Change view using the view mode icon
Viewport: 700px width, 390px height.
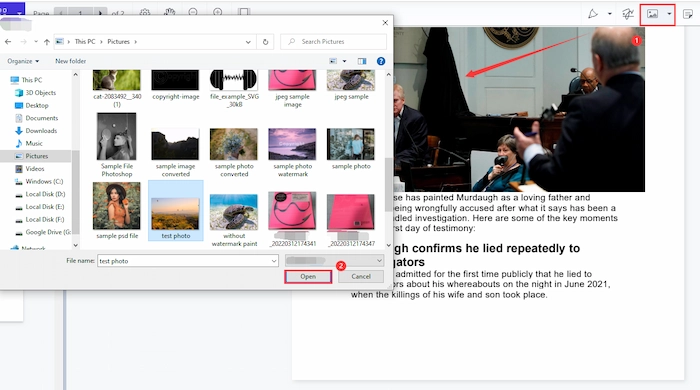(333, 61)
